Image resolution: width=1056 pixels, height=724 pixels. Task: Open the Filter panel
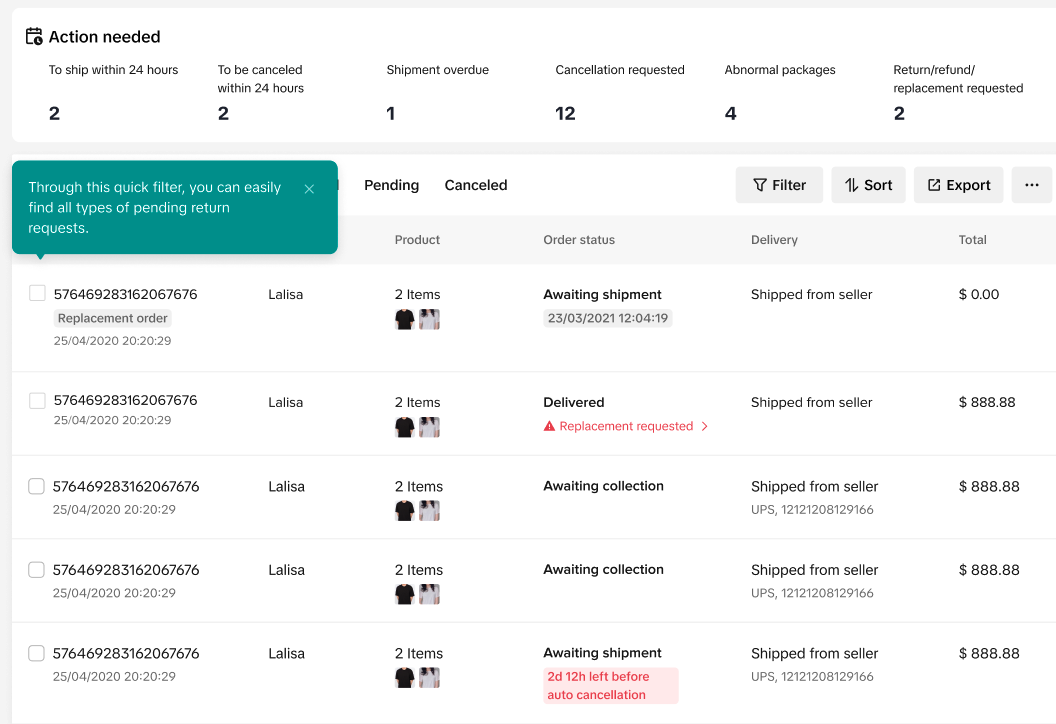779,185
